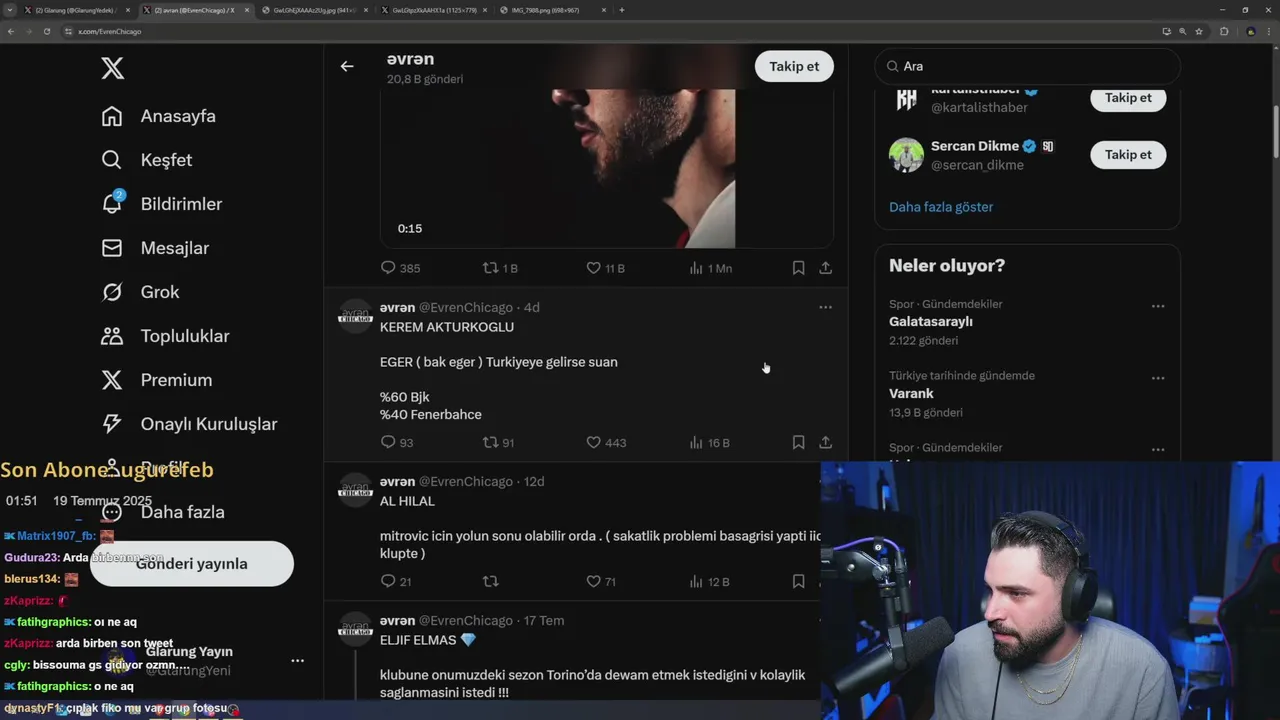The height and width of the screenshot is (720, 1280).
Task: Bookmark the AL HILAL post
Action: coord(798,581)
